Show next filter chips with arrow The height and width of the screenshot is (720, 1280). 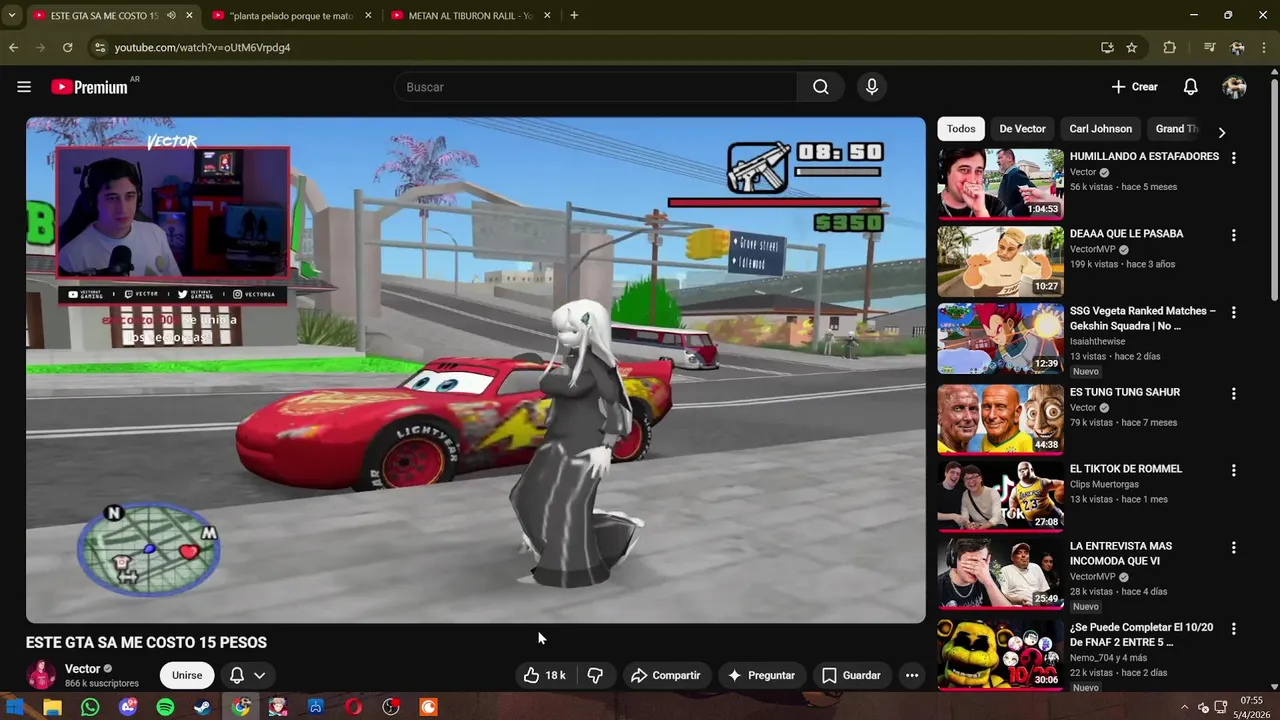pos(1221,131)
